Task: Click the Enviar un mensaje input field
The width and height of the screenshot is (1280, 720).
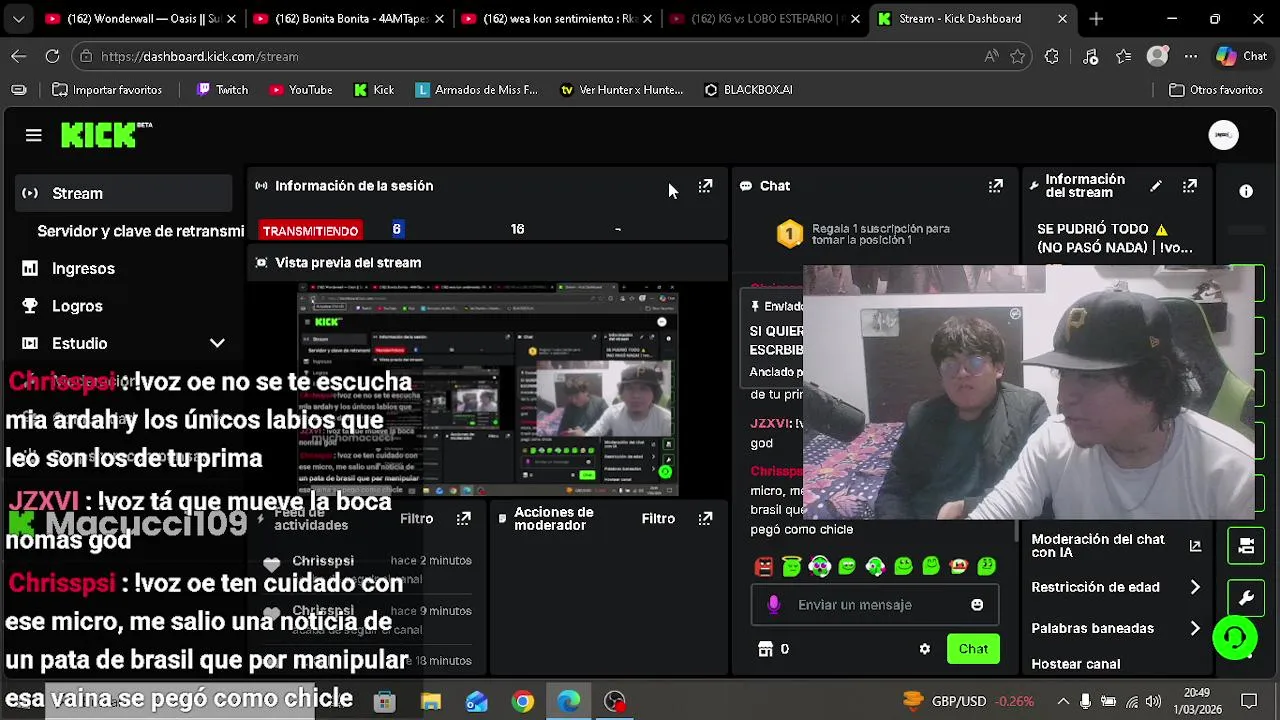Action: pyautogui.click(x=874, y=604)
